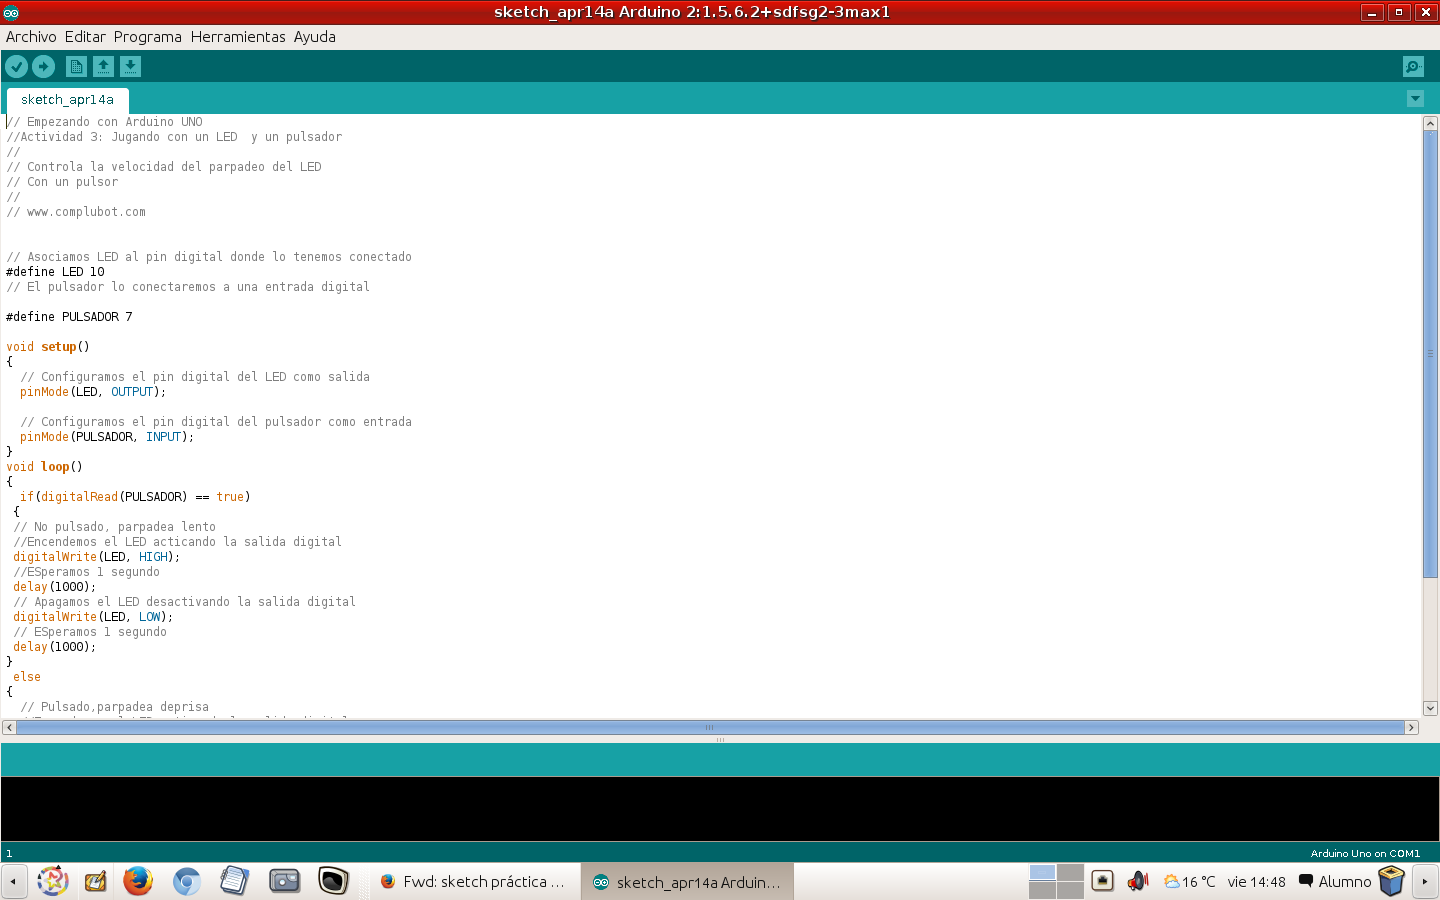1440x900 pixels.
Task: Click the horizontal scrollbar right arrow
Action: [1412, 728]
